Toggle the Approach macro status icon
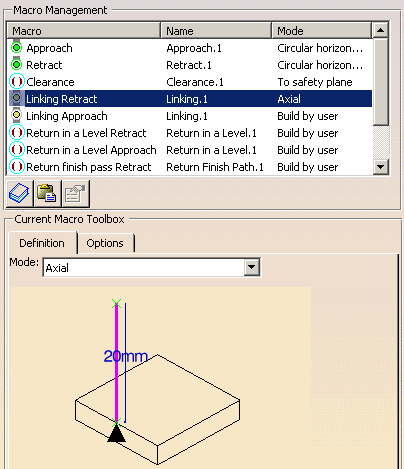The image size is (404, 469). (x=16, y=48)
